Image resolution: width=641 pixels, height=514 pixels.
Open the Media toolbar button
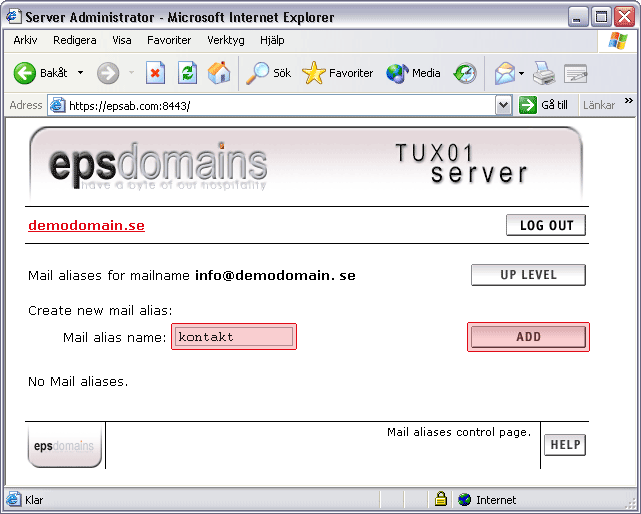413,73
